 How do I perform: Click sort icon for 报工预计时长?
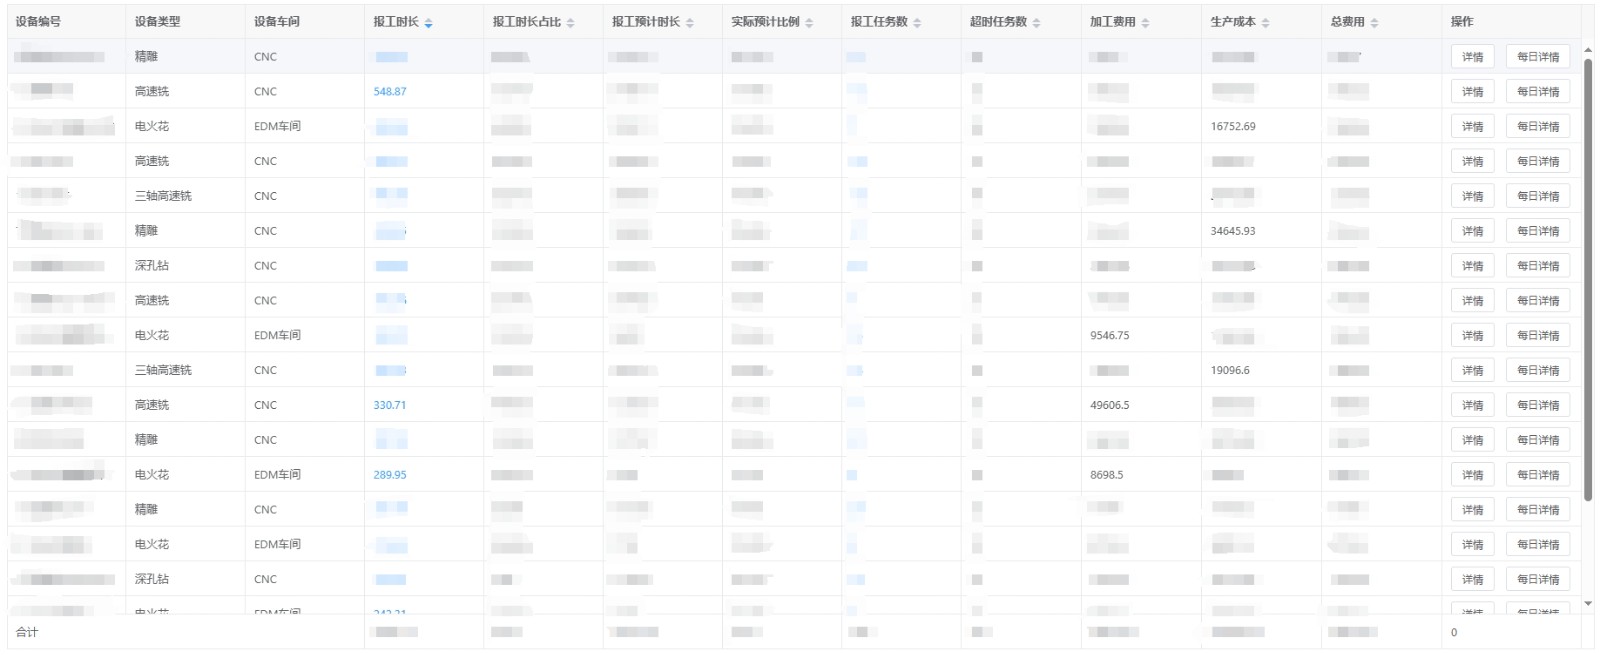689,23
